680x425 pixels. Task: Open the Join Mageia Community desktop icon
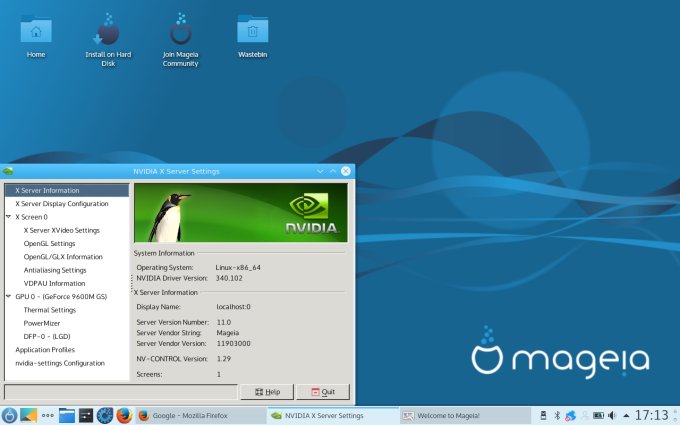[180, 40]
